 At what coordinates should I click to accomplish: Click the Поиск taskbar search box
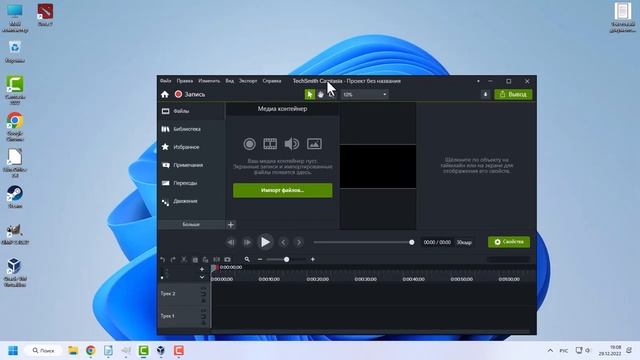43,351
